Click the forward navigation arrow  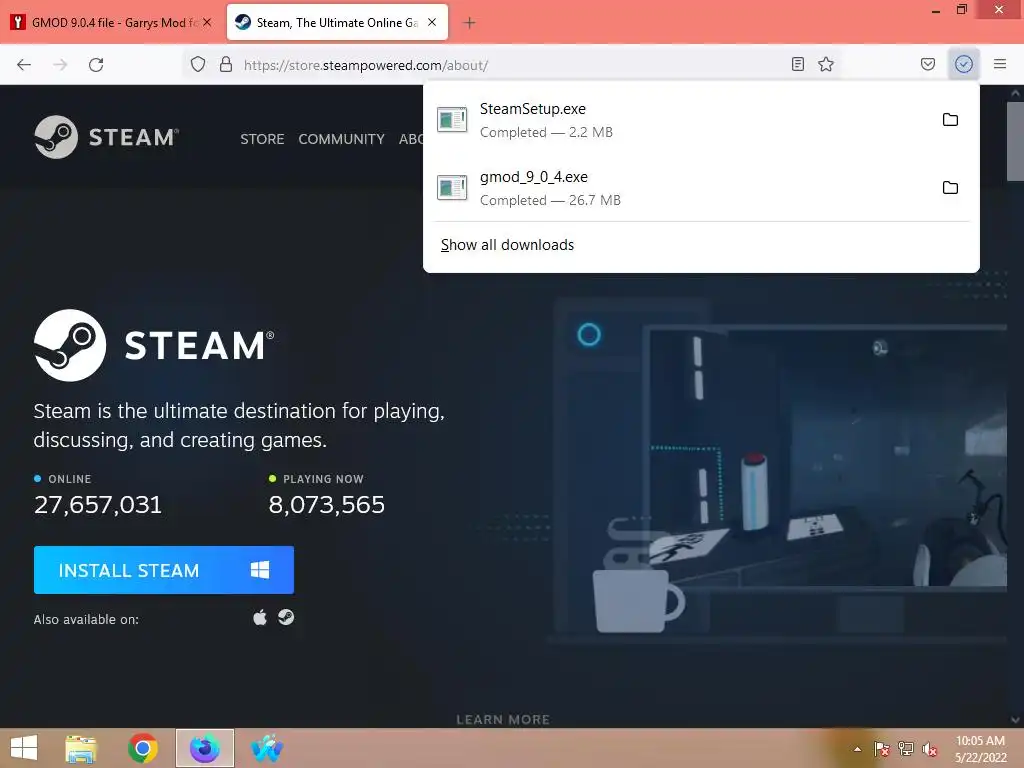tap(60, 64)
